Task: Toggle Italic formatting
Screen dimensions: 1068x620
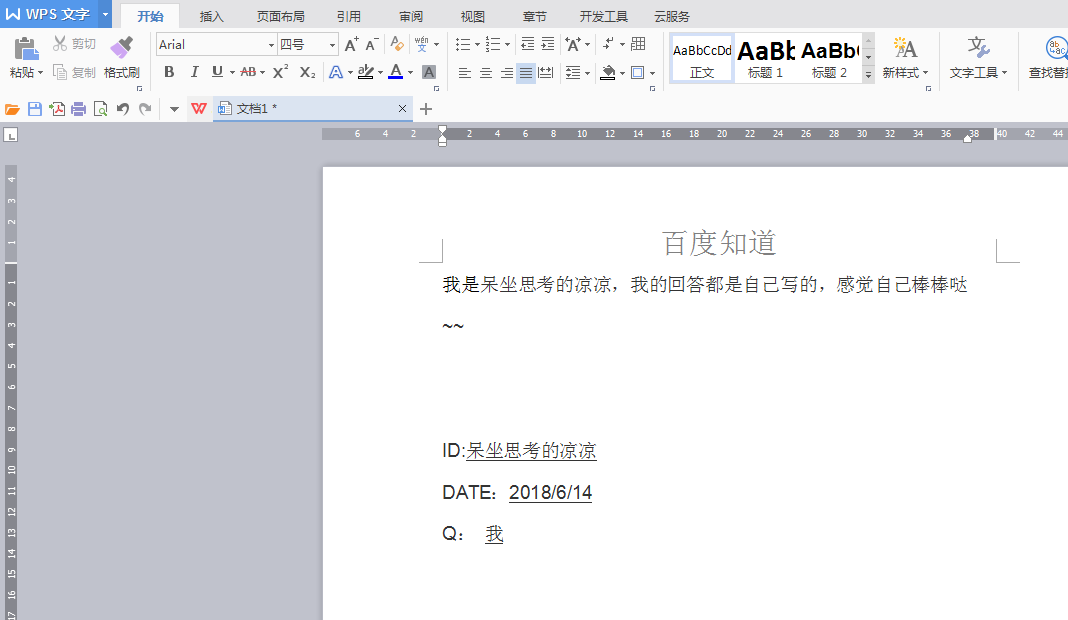Action: 194,72
